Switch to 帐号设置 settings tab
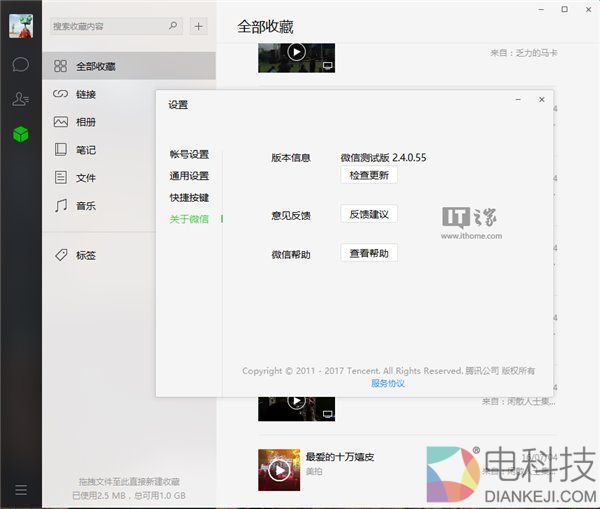Screen dimensions: 600x509 coord(189,154)
